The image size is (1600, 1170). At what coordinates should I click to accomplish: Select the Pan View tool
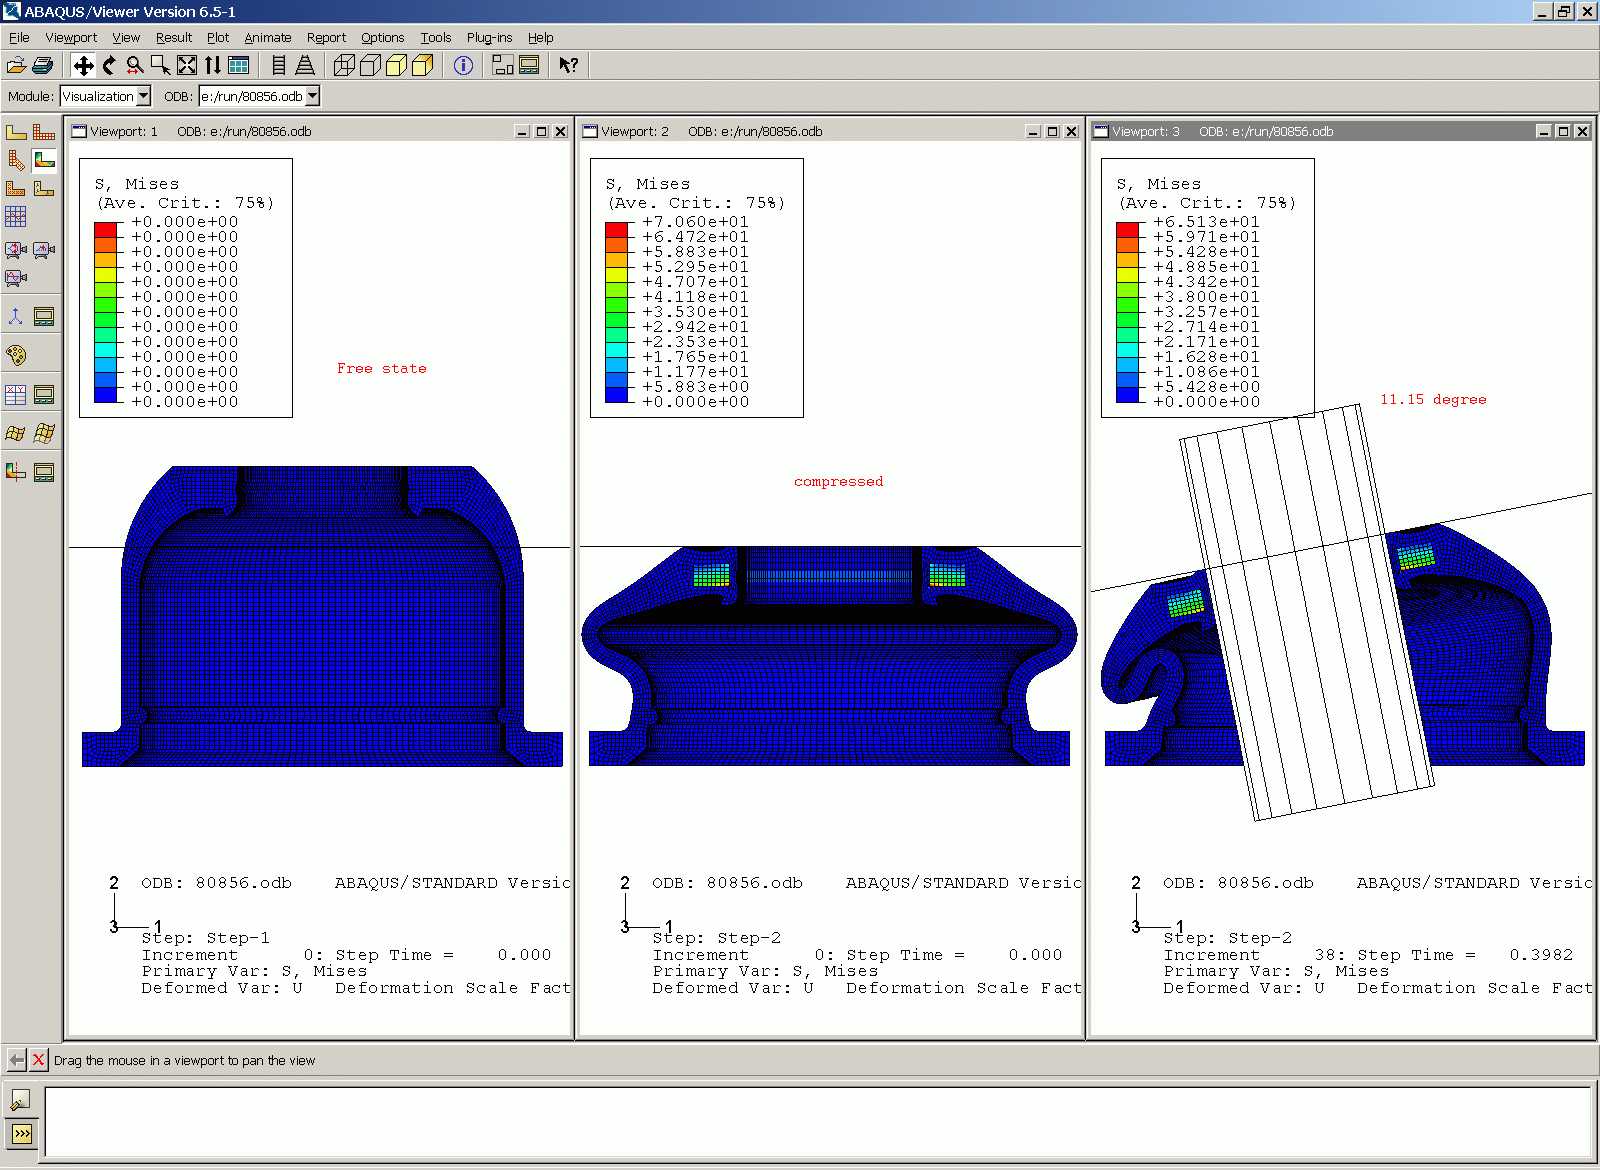pos(83,66)
